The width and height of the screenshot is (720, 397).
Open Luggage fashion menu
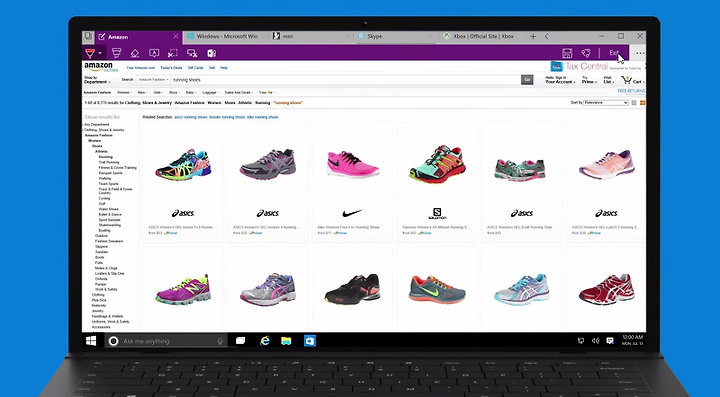pos(209,92)
